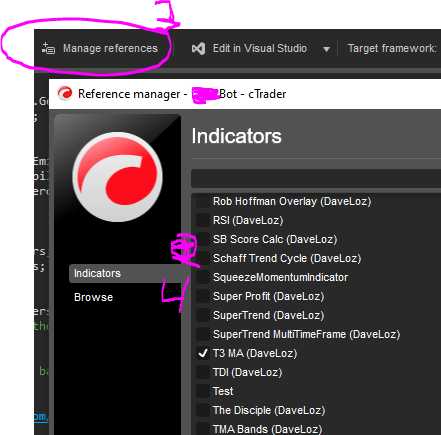
Task: Tick SuperTrend MultiTimeFrame (DaveLoz) checkbox
Action: [x=203, y=334]
